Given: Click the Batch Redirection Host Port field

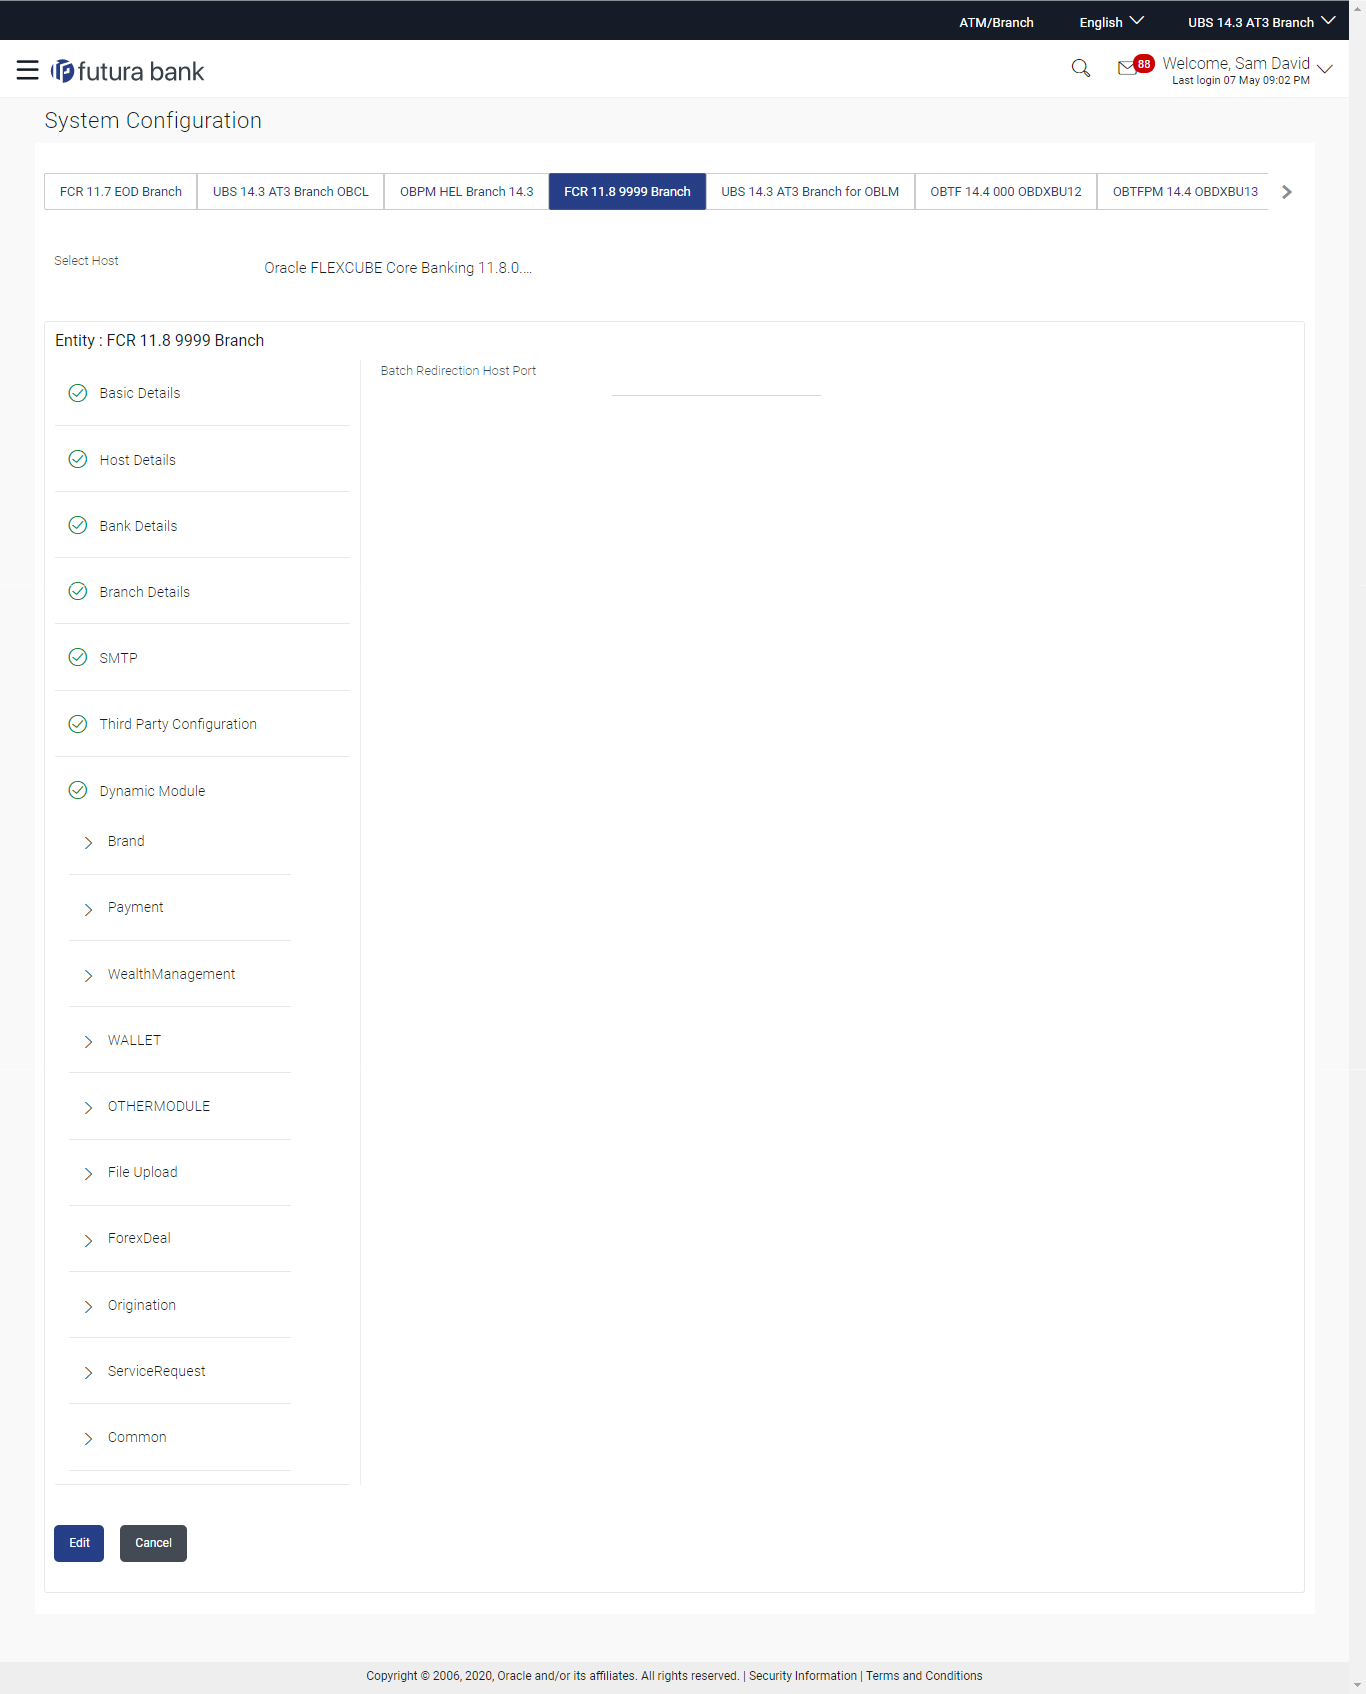Looking at the screenshot, I should click(716, 382).
